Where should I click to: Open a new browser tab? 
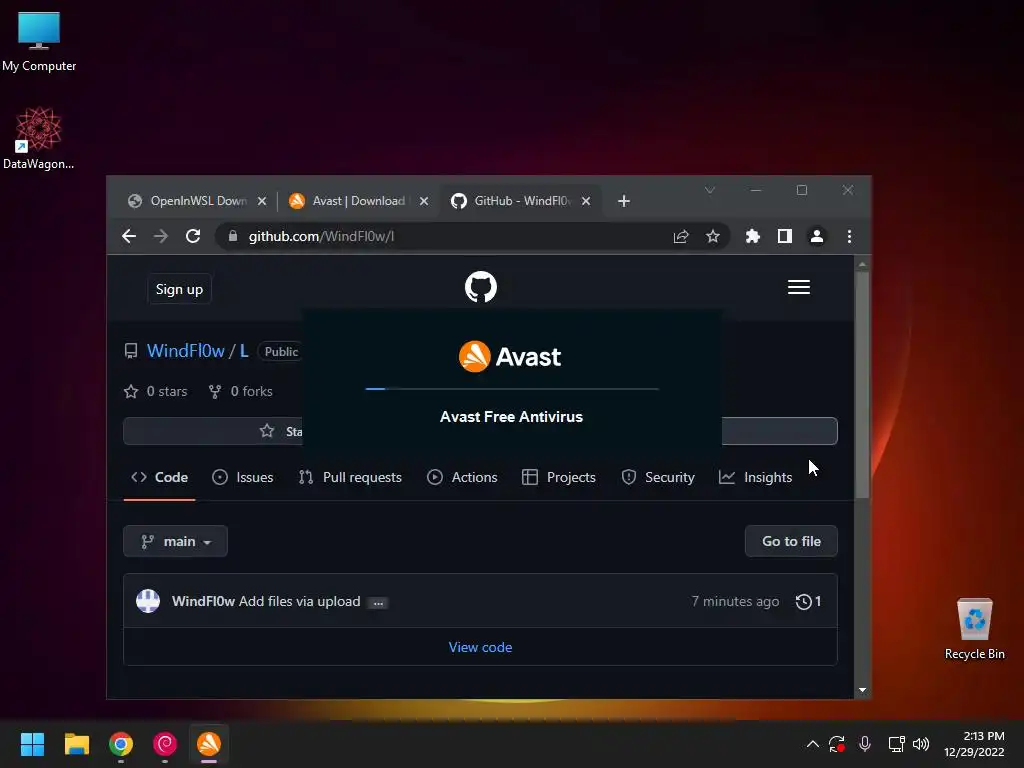pos(624,201)
